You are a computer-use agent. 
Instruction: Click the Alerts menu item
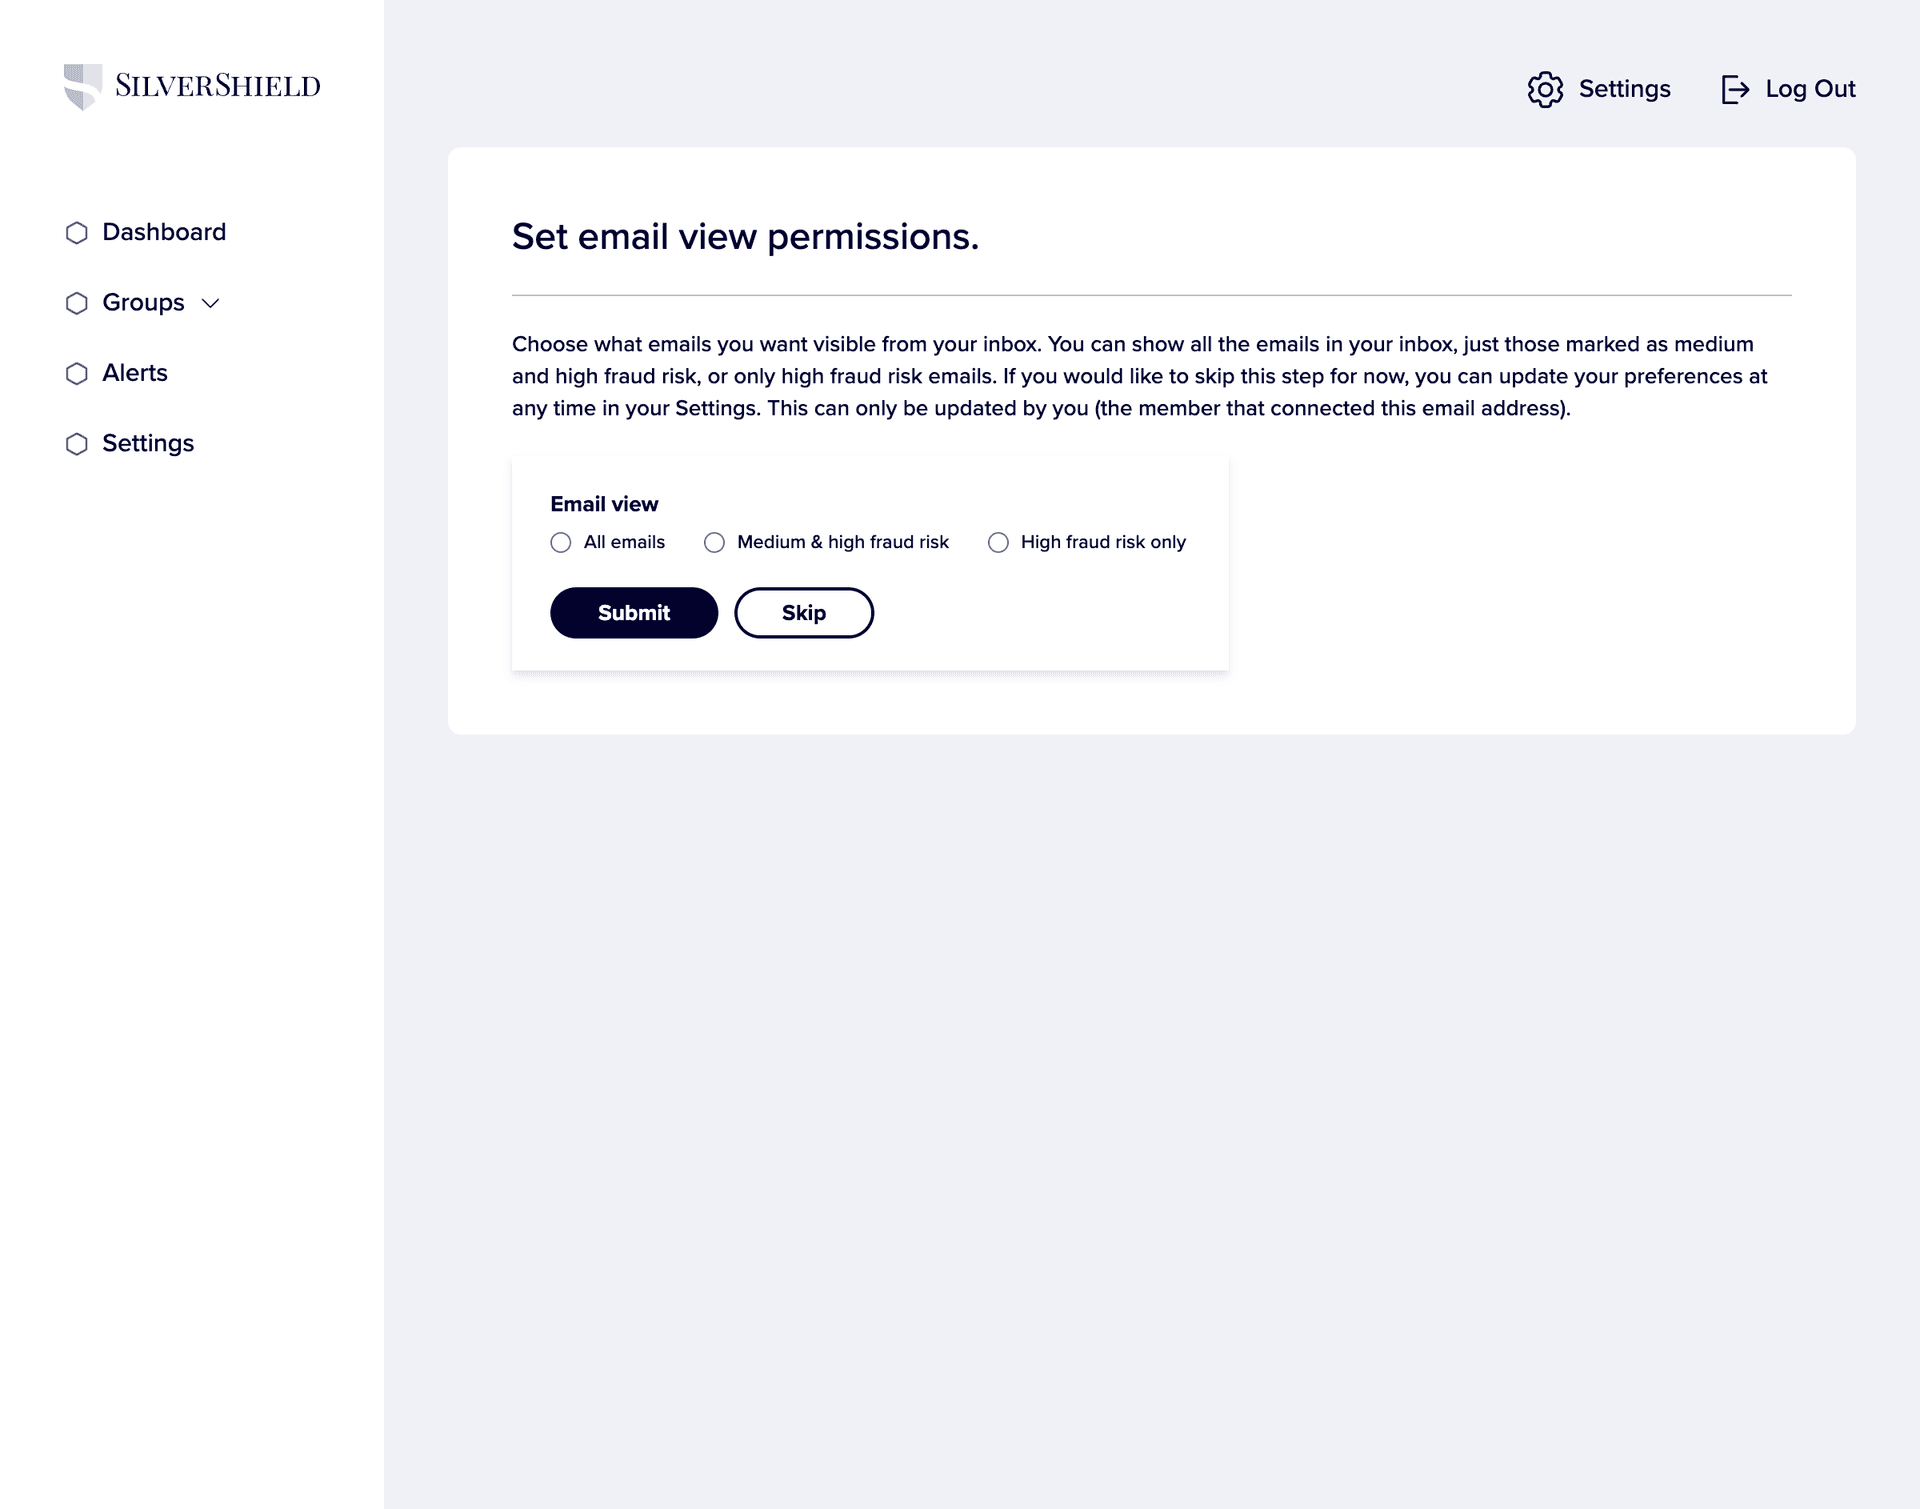(x=134, y=373)
